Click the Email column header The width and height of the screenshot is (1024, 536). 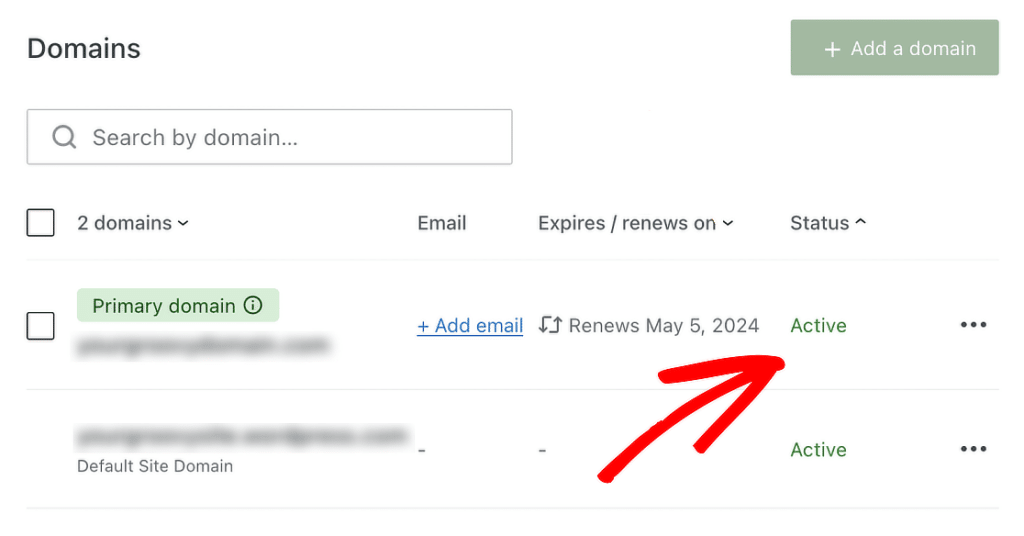441,223
